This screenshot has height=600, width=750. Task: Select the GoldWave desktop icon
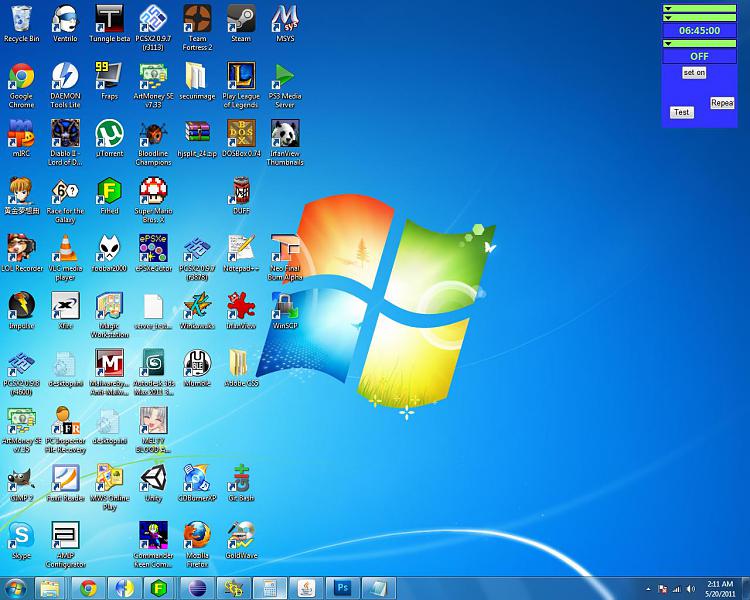click(x=241, y=540)
